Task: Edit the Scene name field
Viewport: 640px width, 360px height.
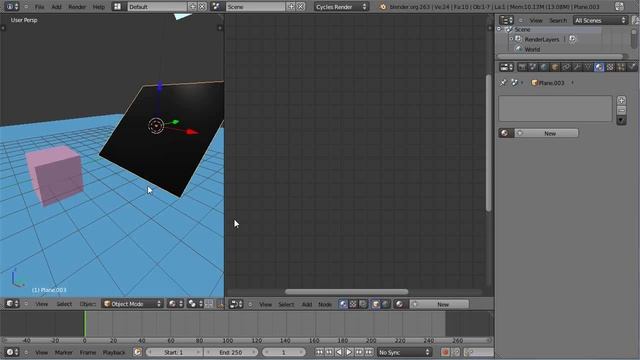Action: point(256,7)
